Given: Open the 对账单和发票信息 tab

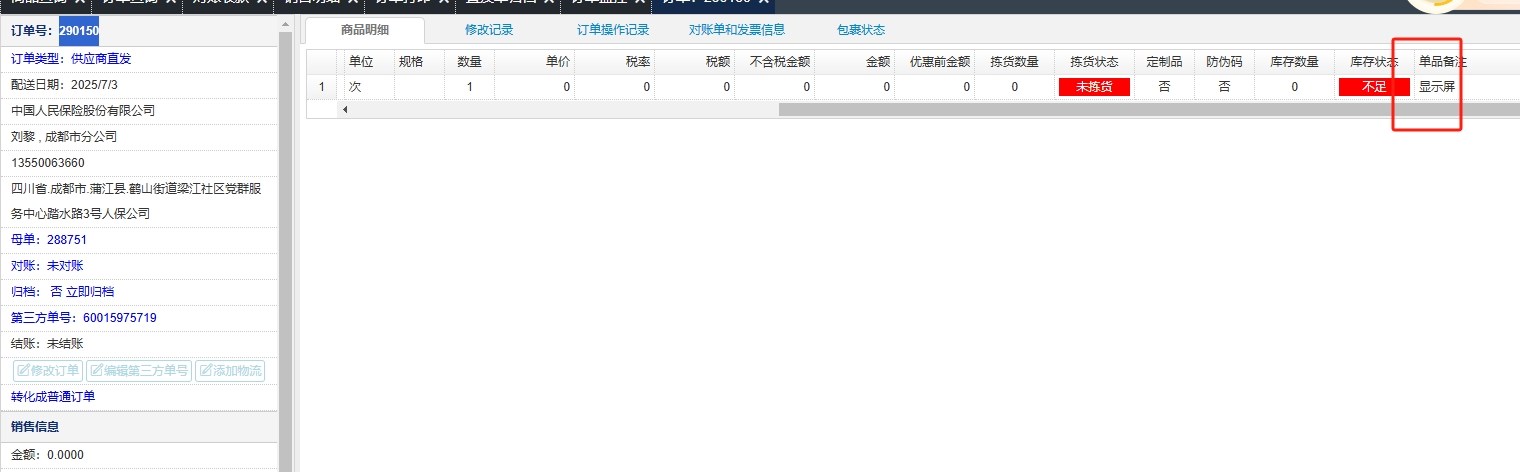Looking at the screenshot, I should coord(737,30).
